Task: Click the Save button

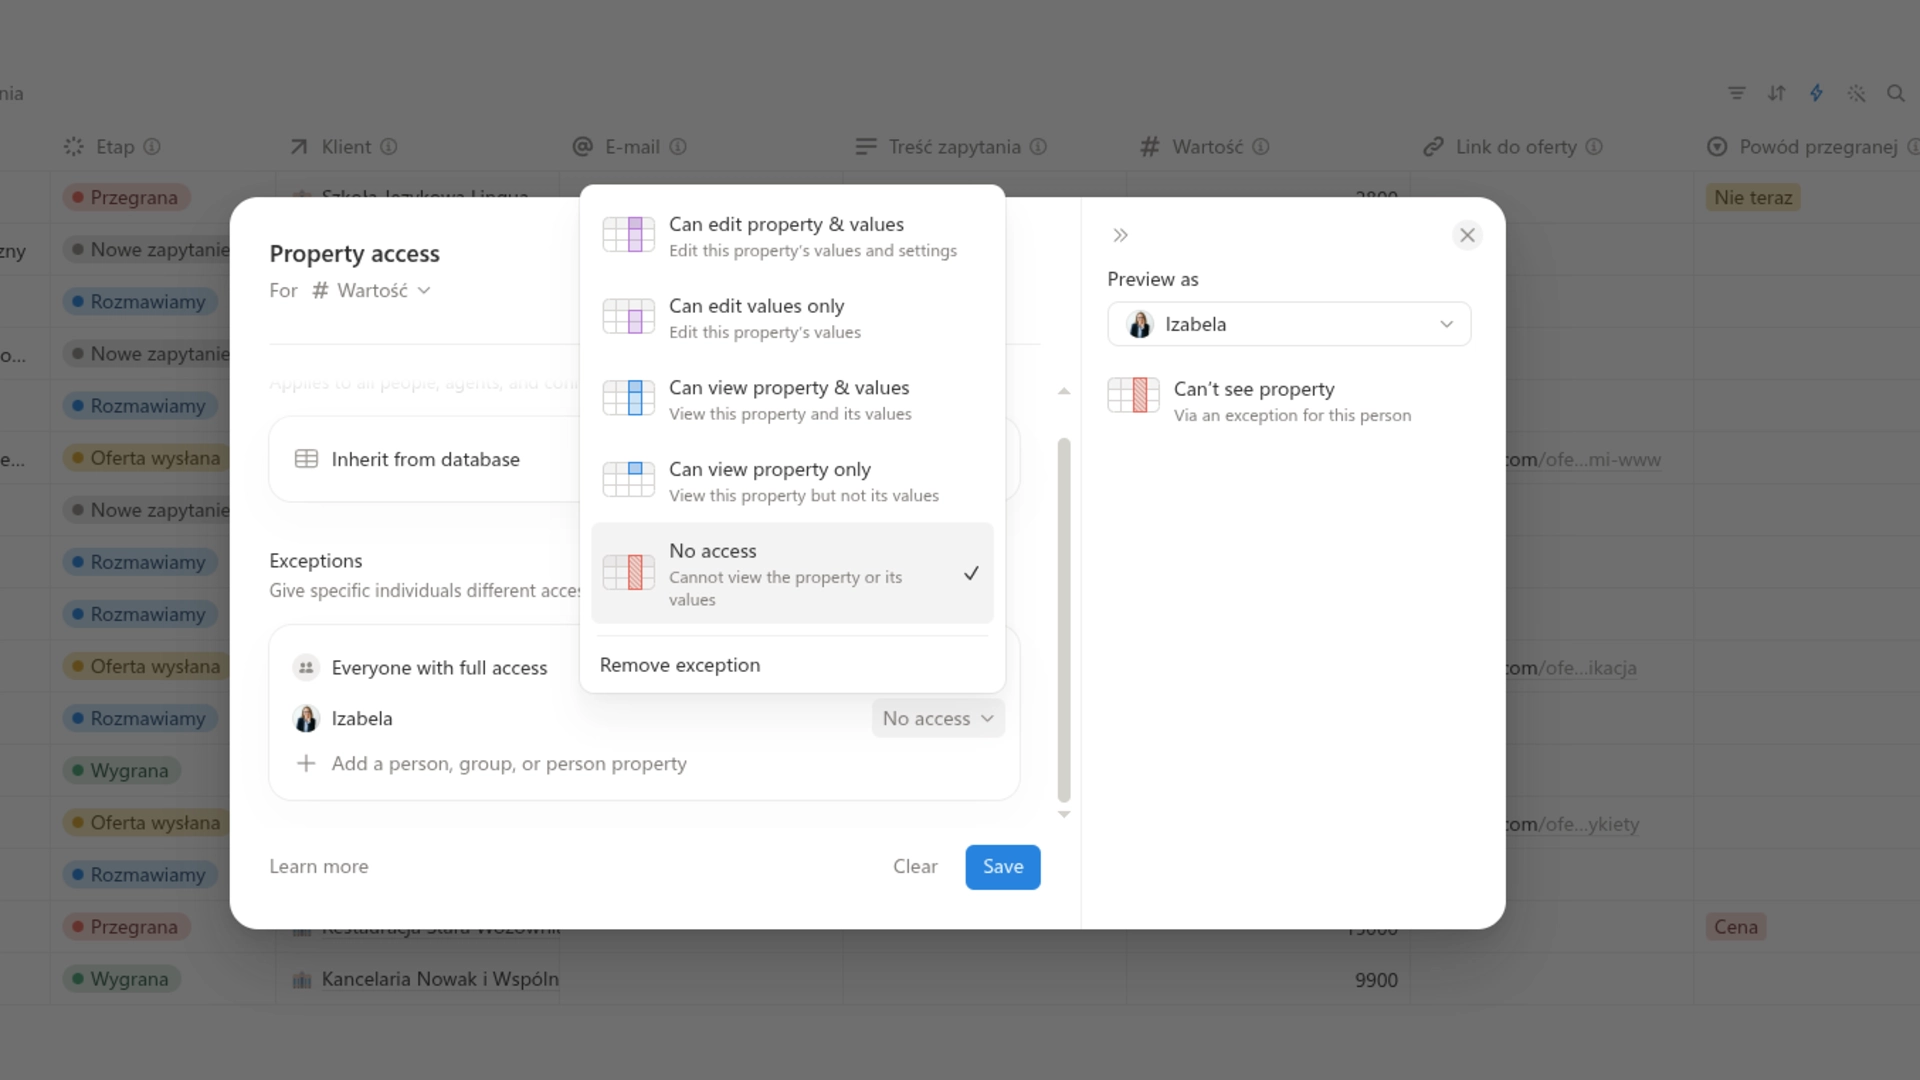Action: [1002, 867]
